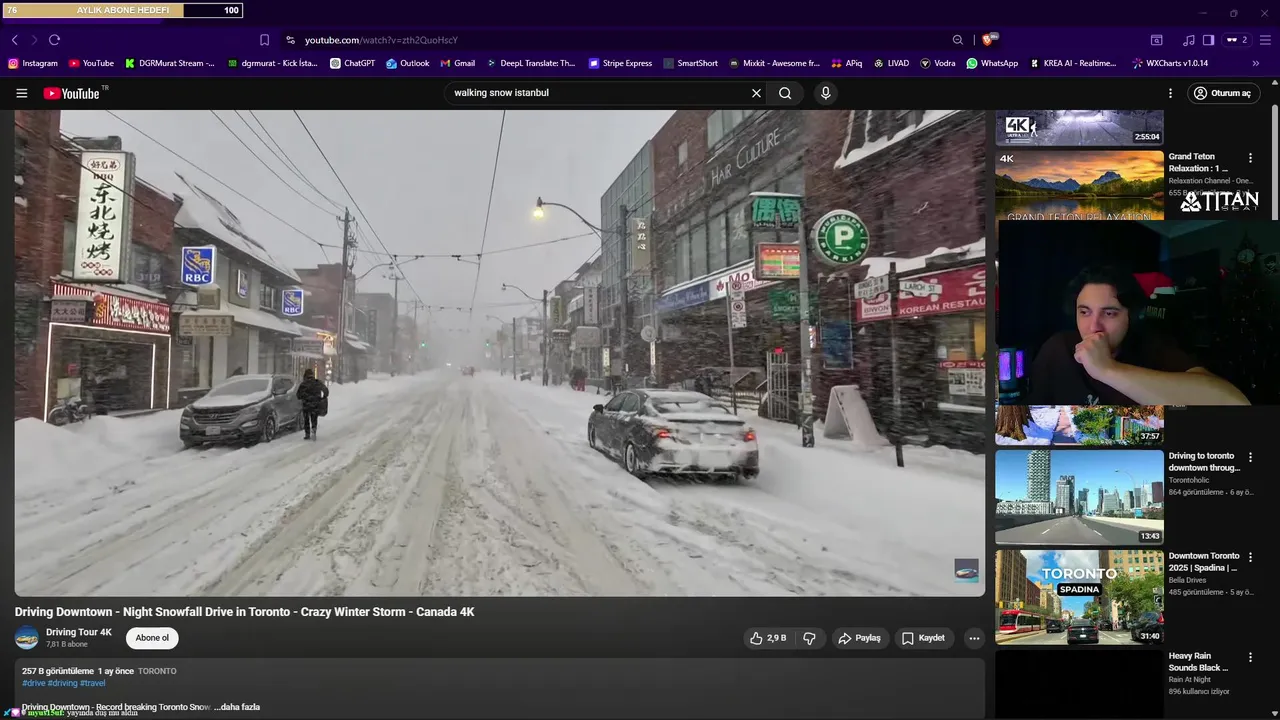Open the Driving to toronto downtown video title
The height and width of the screenshot is (720, 1280).
coord(1204,462)
